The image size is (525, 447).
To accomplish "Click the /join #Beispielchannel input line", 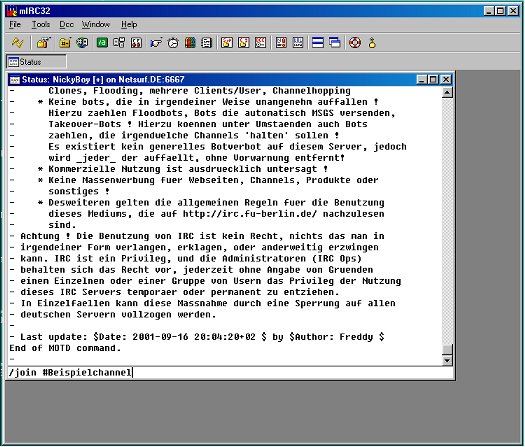I will point(230,372).
